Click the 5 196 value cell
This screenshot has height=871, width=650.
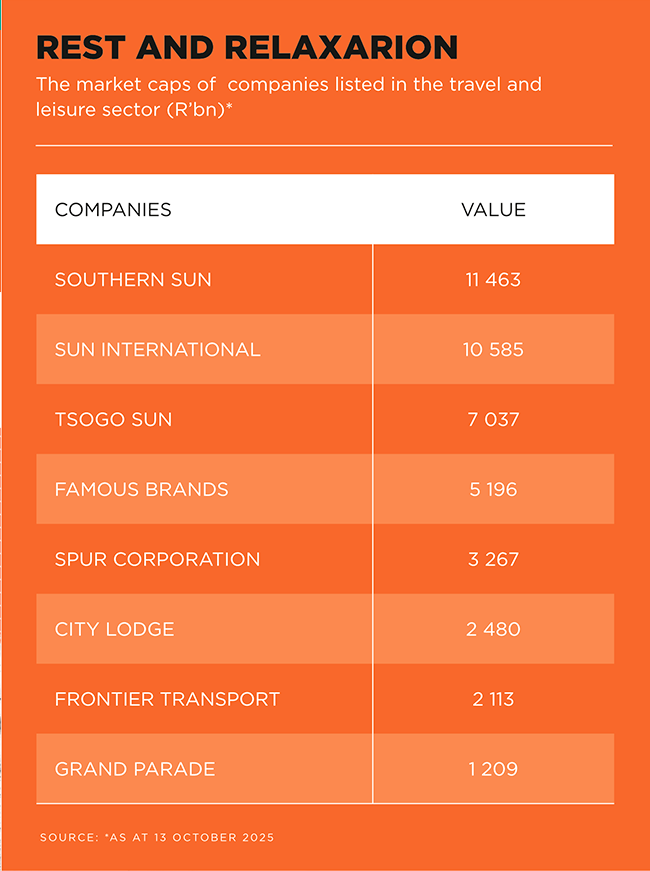tap(493, 490)
